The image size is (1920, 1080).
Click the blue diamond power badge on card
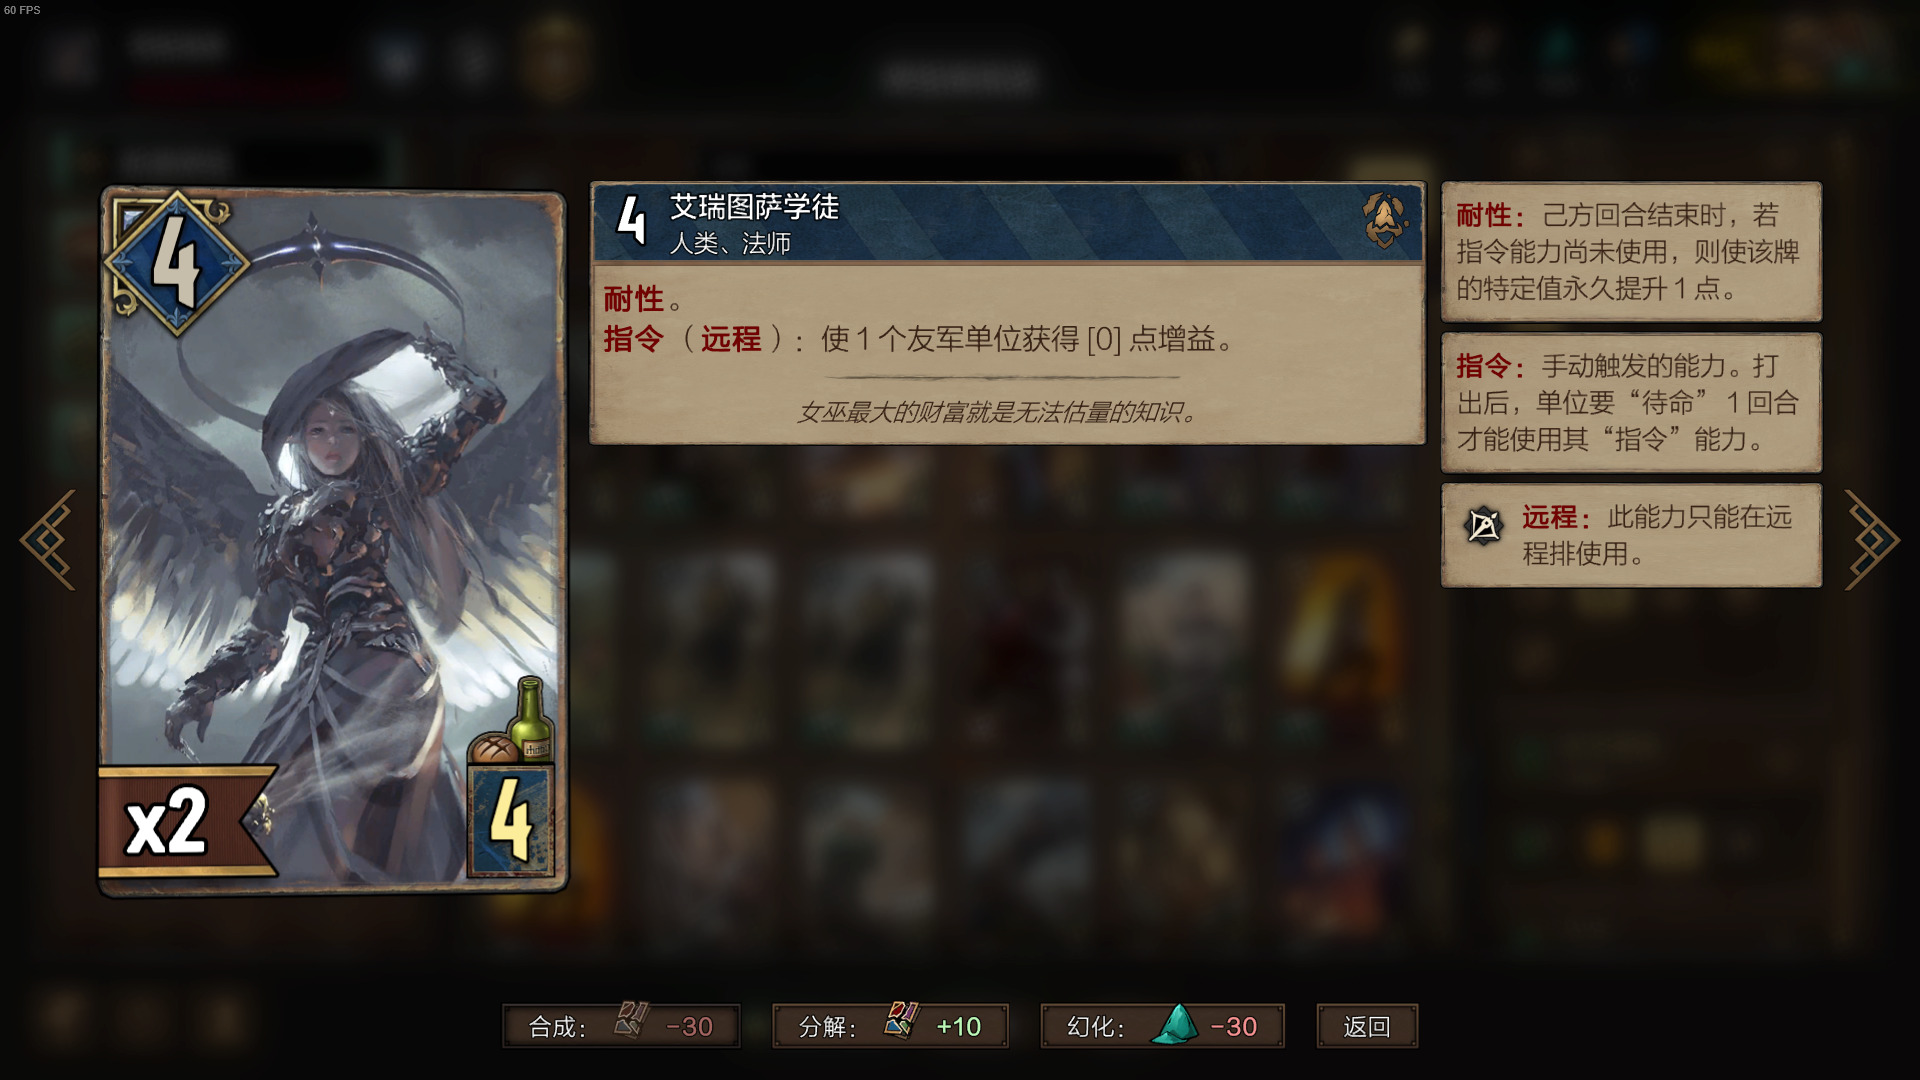[177, 264]
